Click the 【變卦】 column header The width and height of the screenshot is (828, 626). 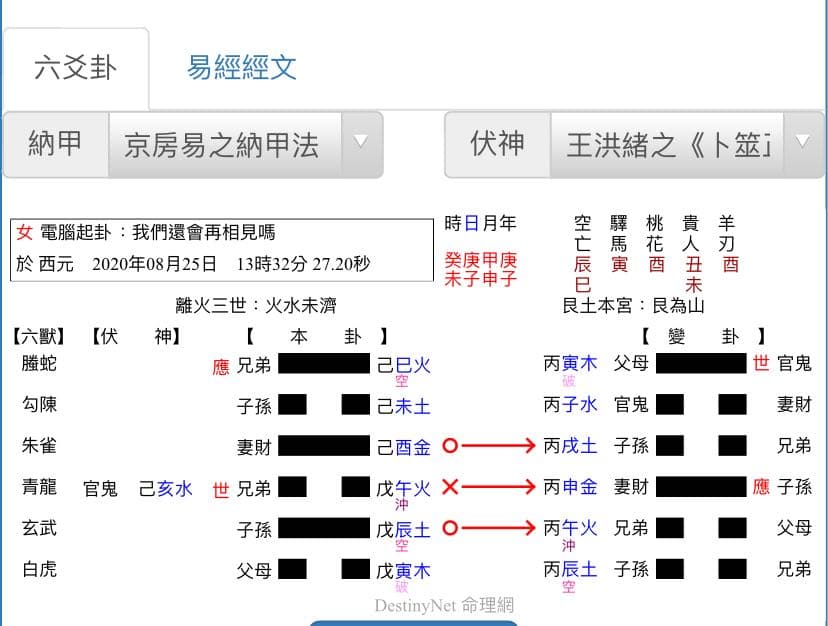point(703,336)
